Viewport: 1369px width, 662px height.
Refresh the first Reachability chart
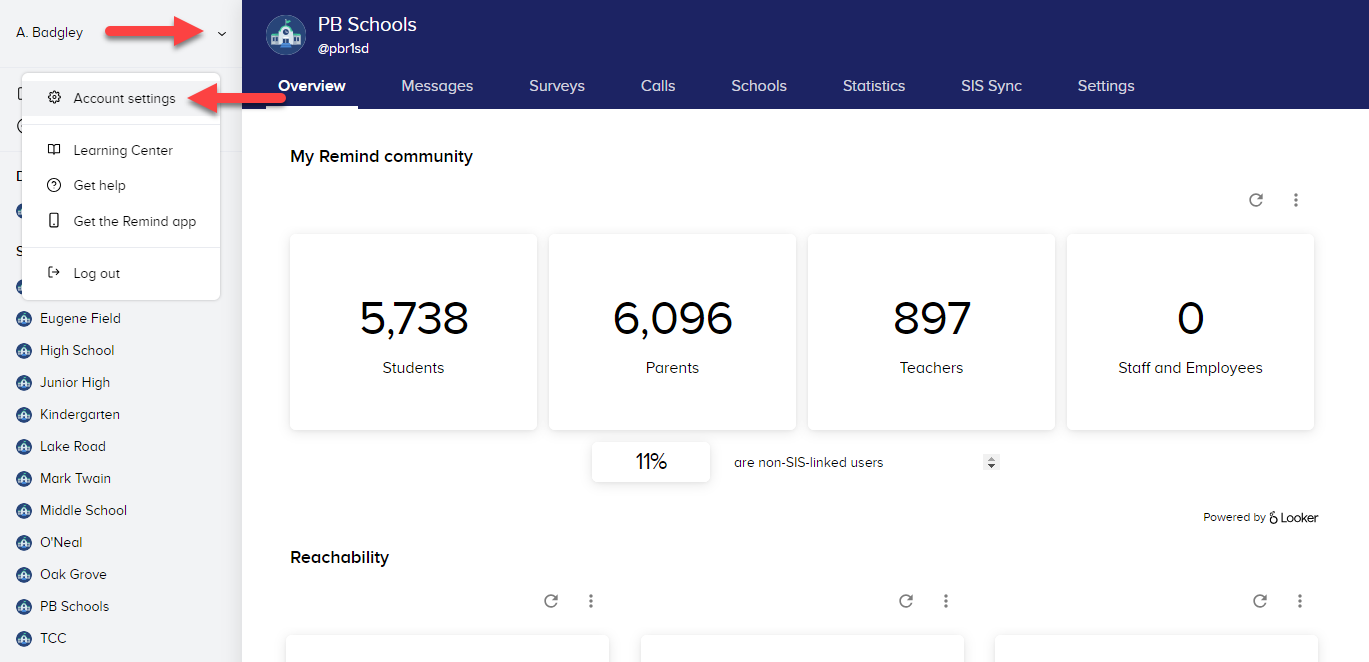point(551,601)
